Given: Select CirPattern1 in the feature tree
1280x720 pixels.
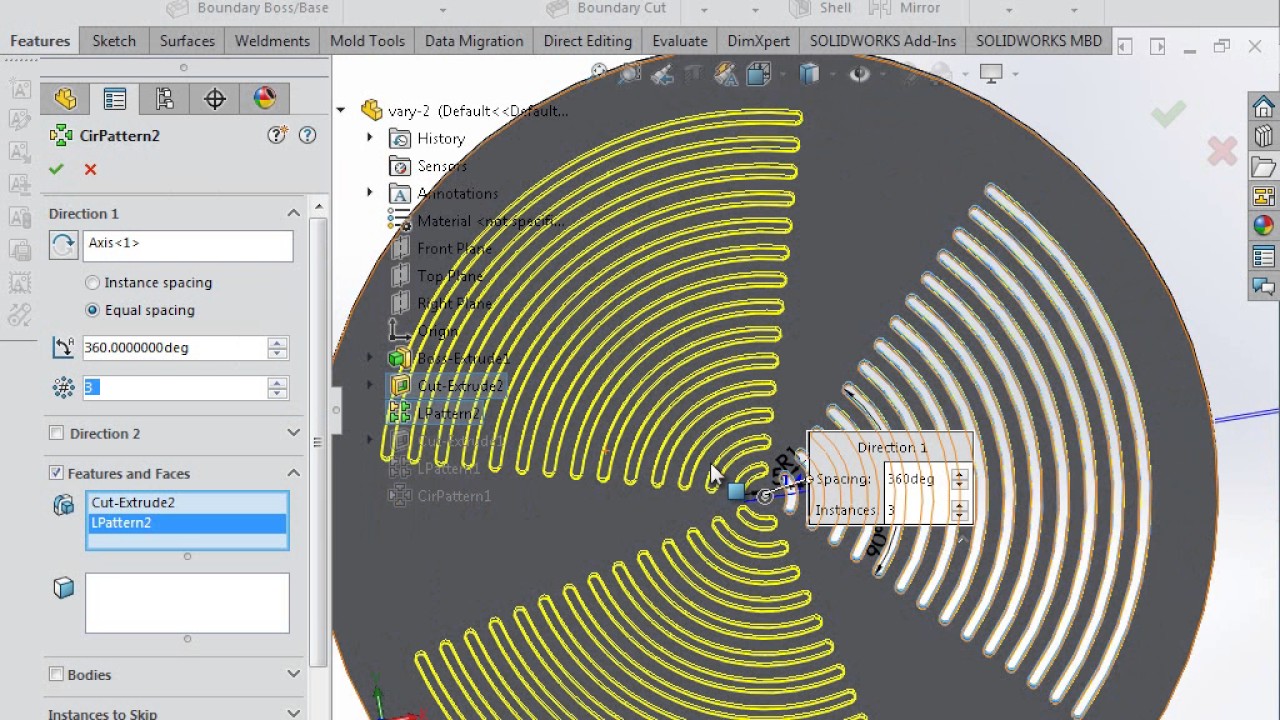Looking at the screenshot, I should click(441, 496).
